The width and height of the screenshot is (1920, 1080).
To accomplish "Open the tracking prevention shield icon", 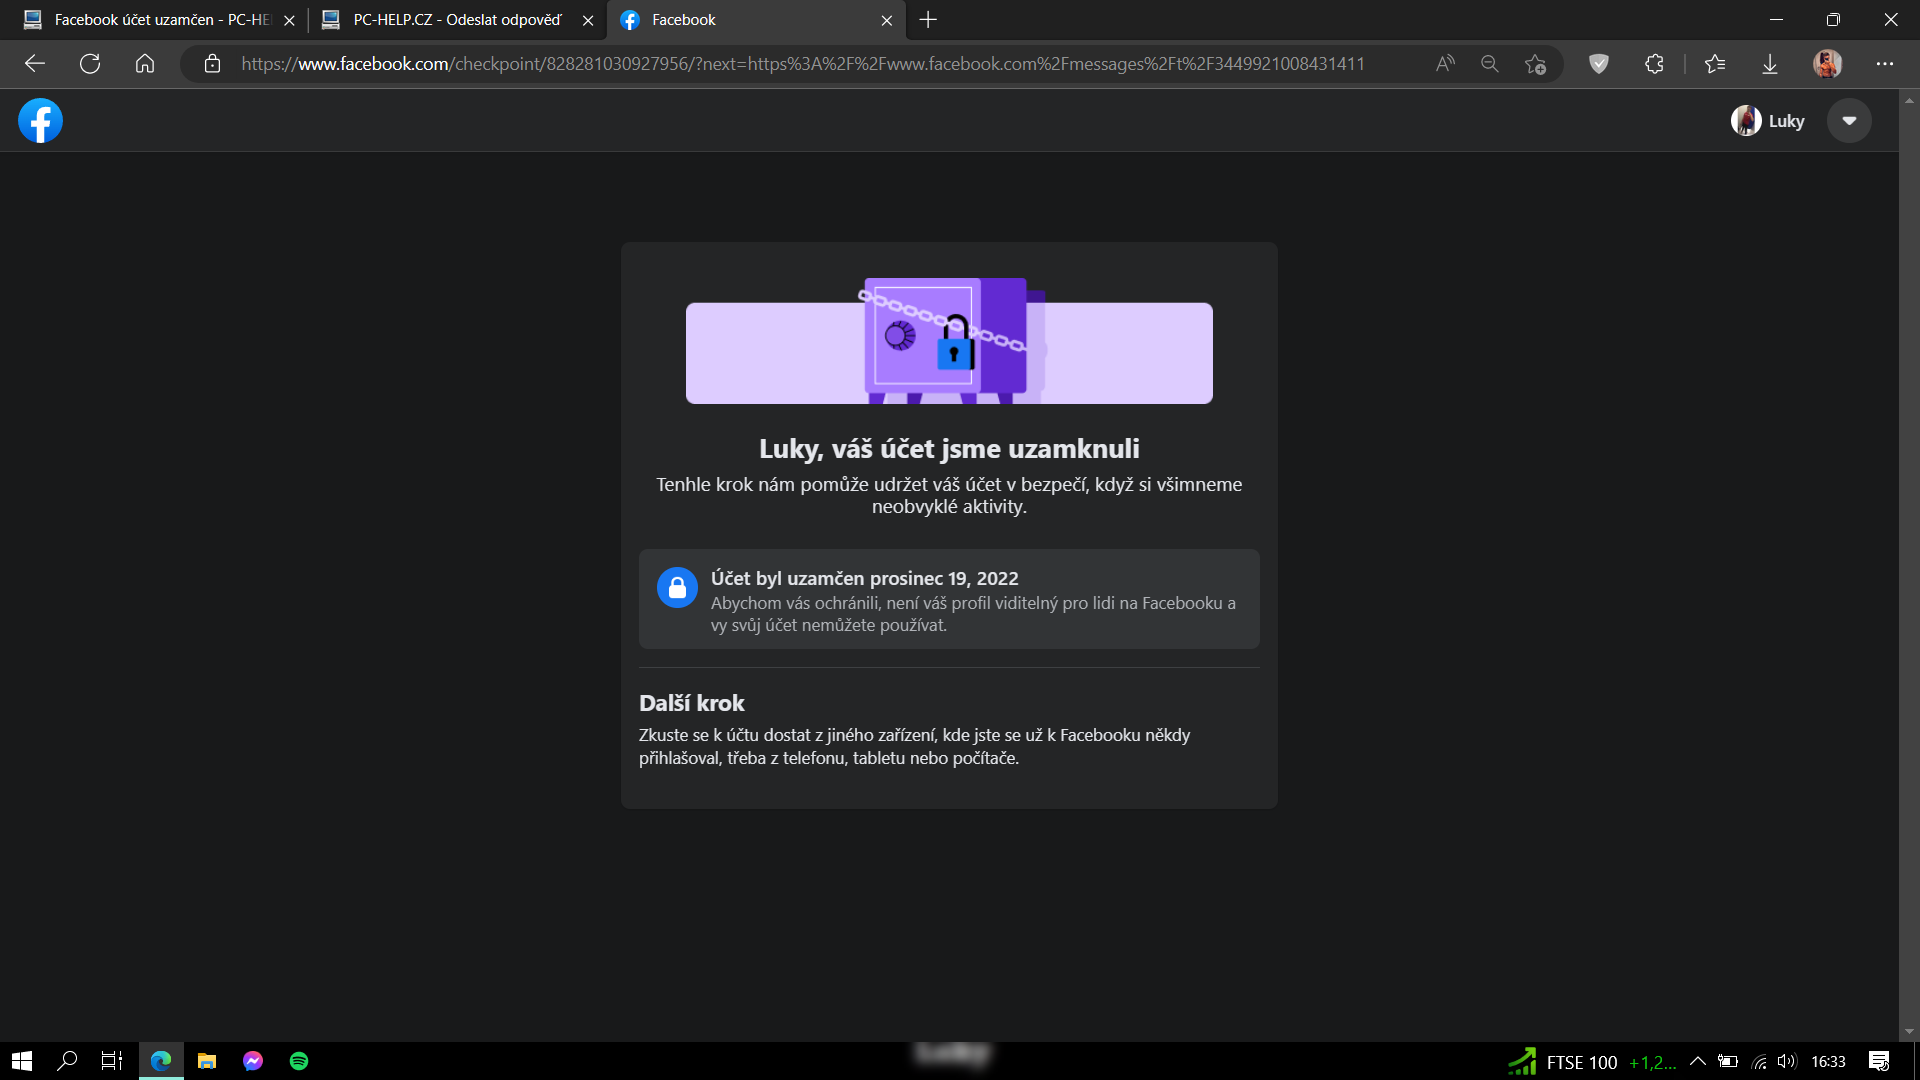I will pos(1599,64).
